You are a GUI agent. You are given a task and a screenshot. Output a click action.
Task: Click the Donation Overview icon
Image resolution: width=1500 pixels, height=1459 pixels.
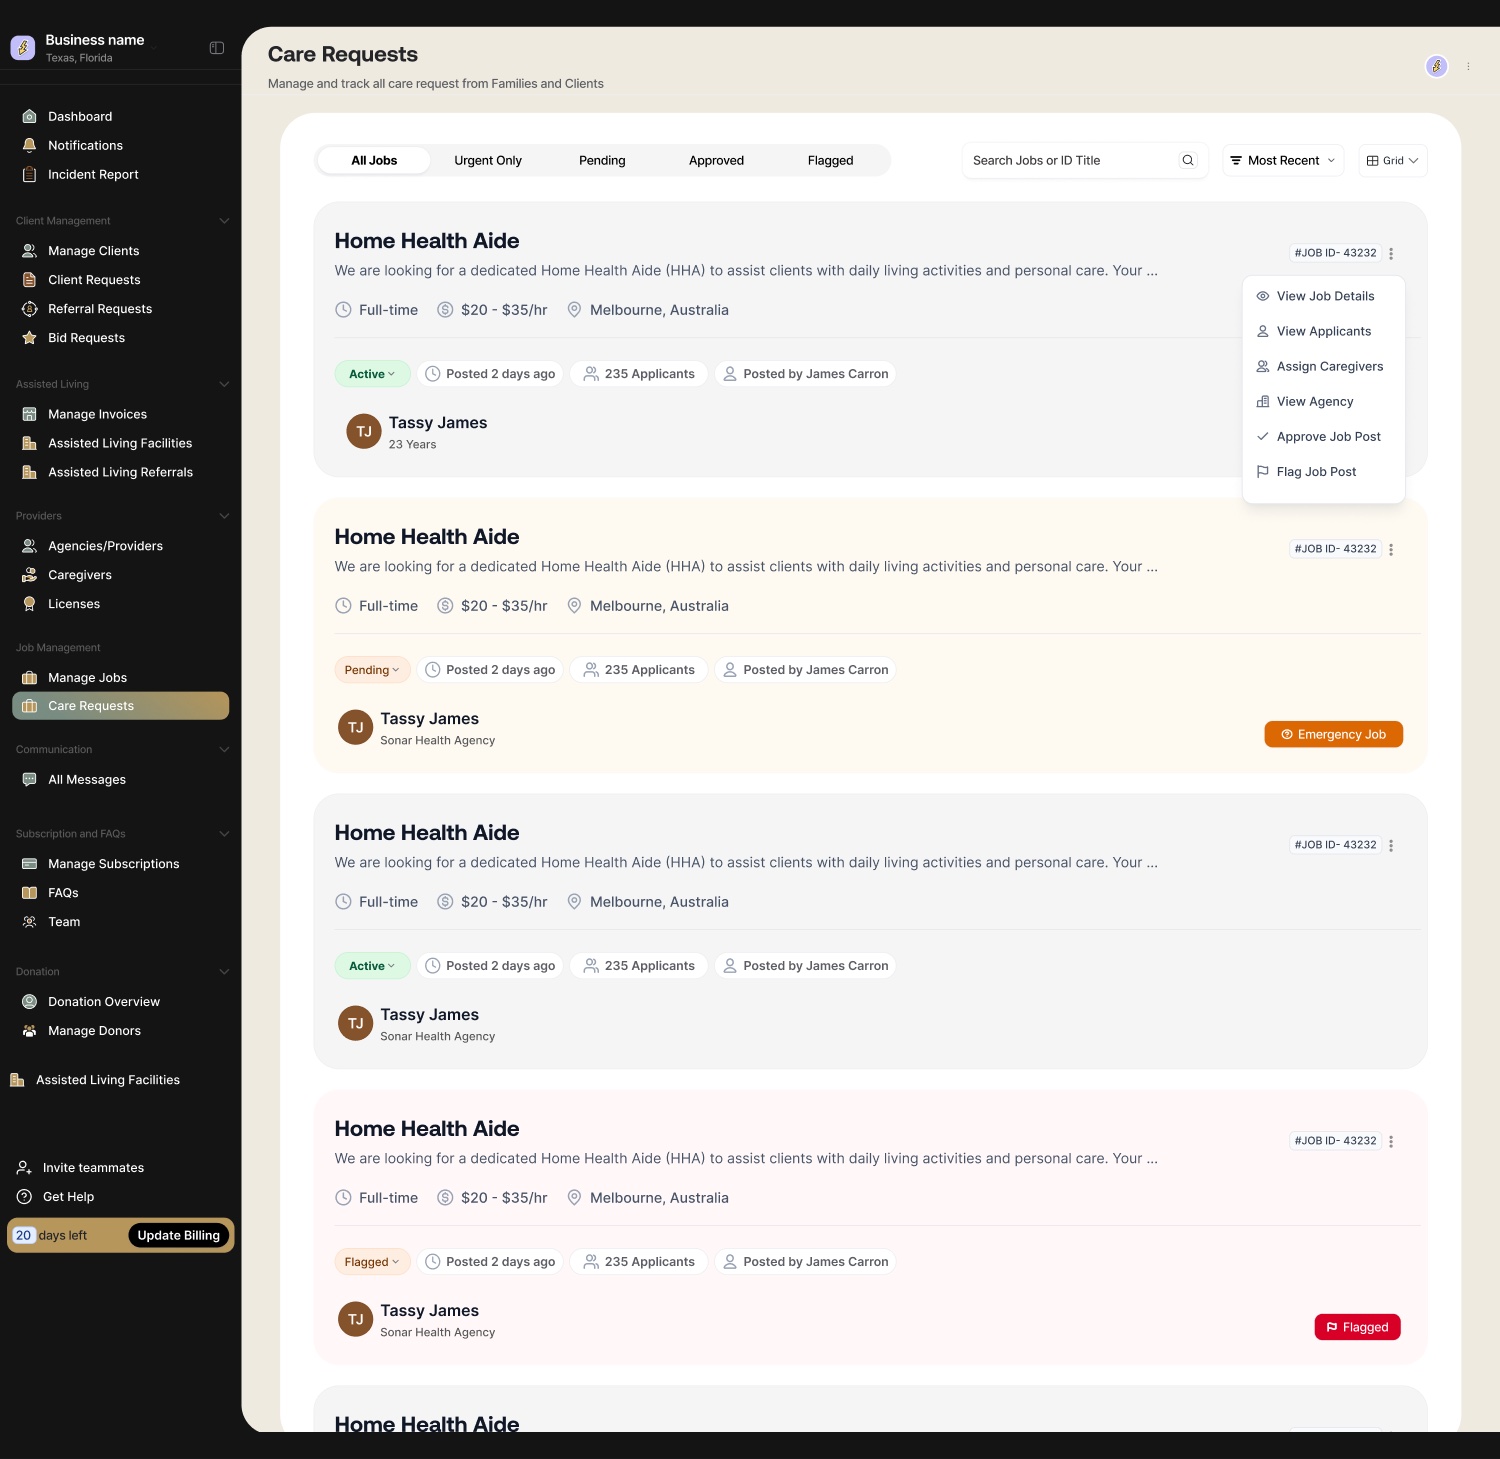[x=30, y=1002]
